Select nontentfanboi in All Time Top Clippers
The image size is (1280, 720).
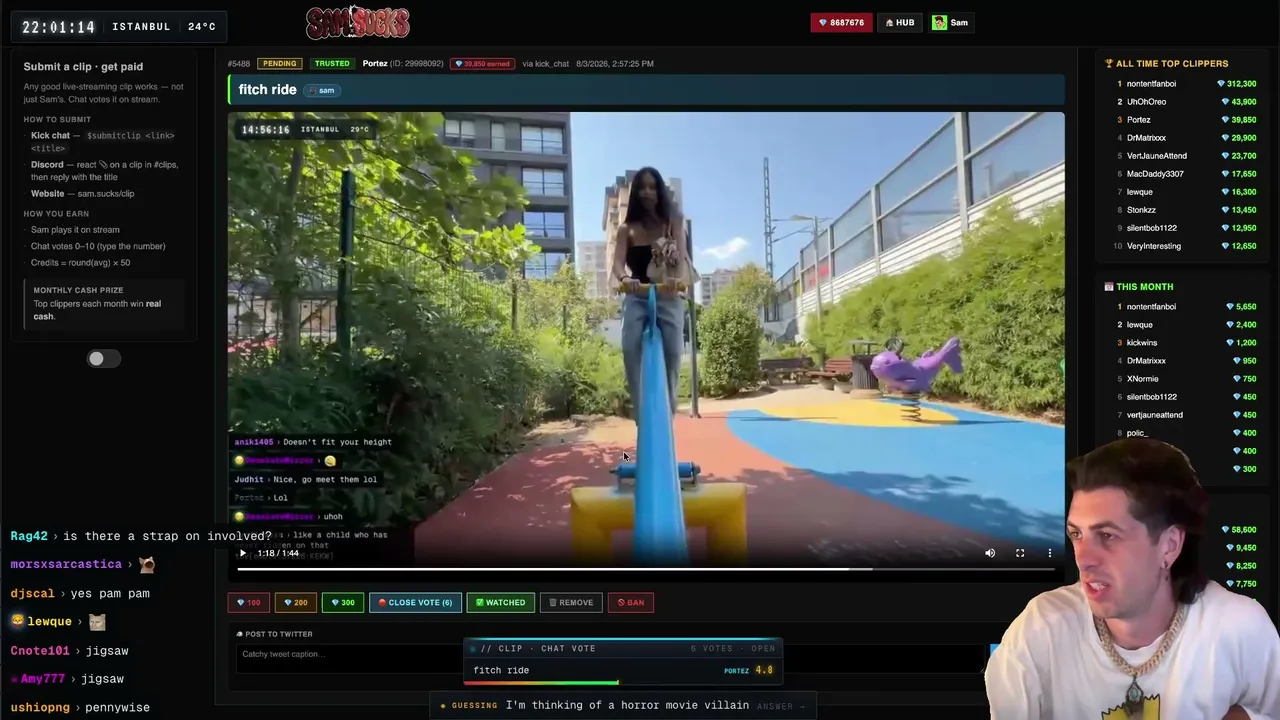click(1151, 84)
